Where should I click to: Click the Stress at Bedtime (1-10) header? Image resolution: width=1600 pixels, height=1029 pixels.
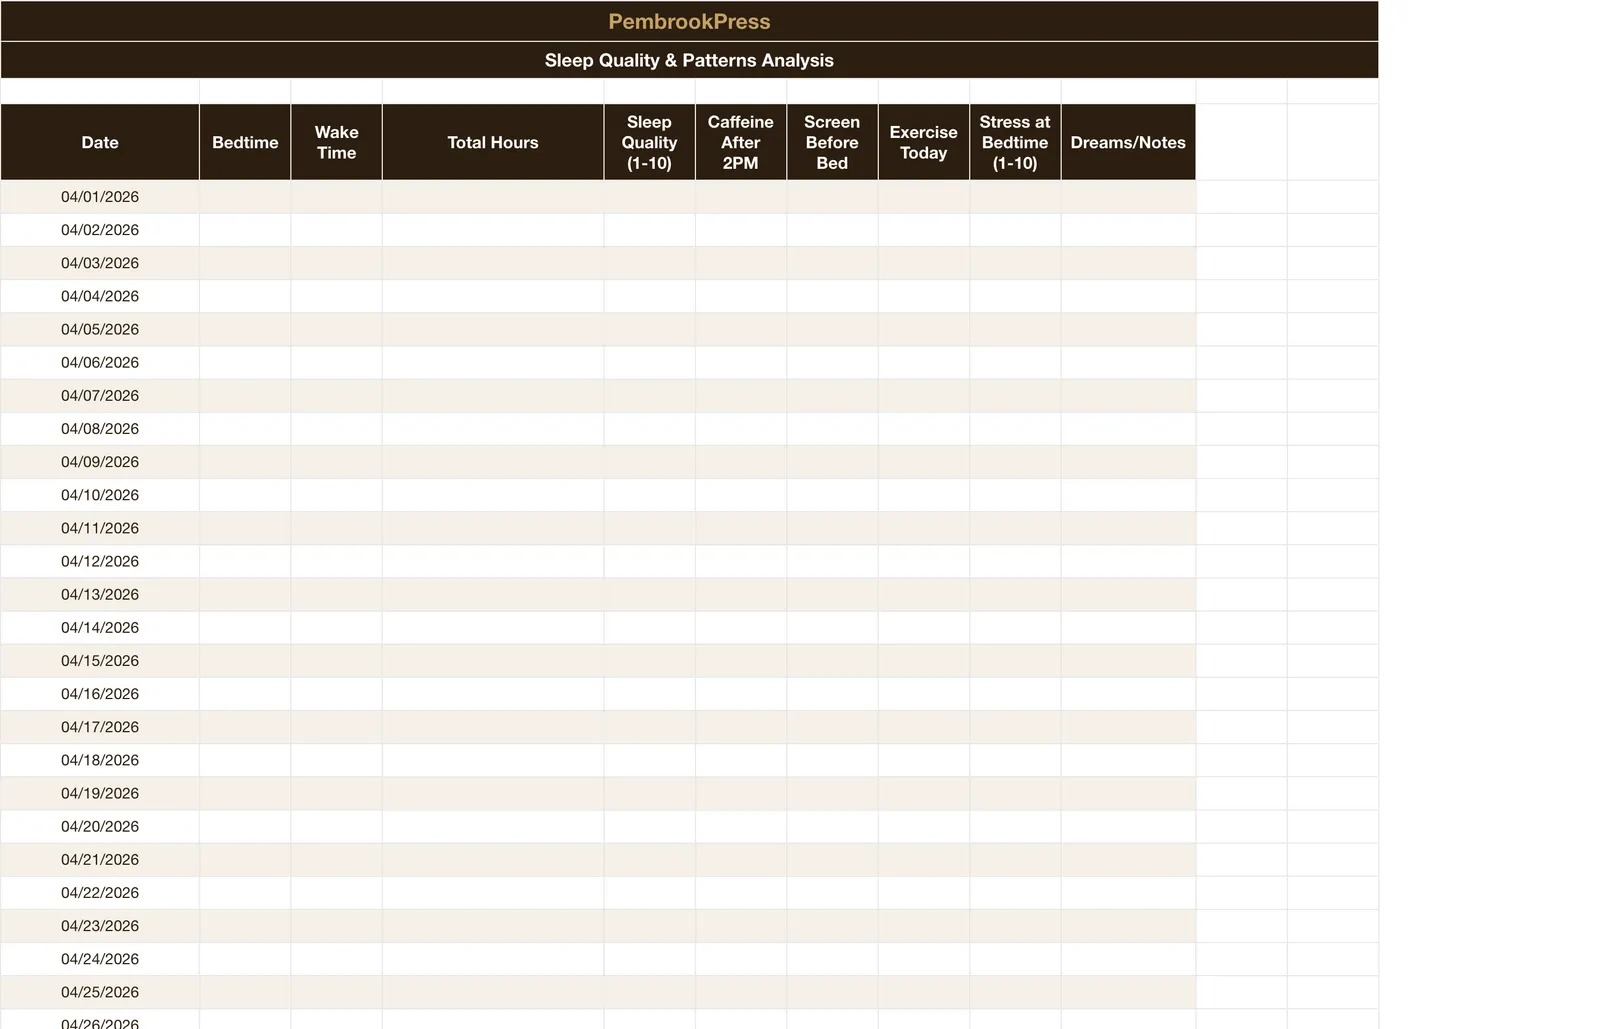[1015, 142]
